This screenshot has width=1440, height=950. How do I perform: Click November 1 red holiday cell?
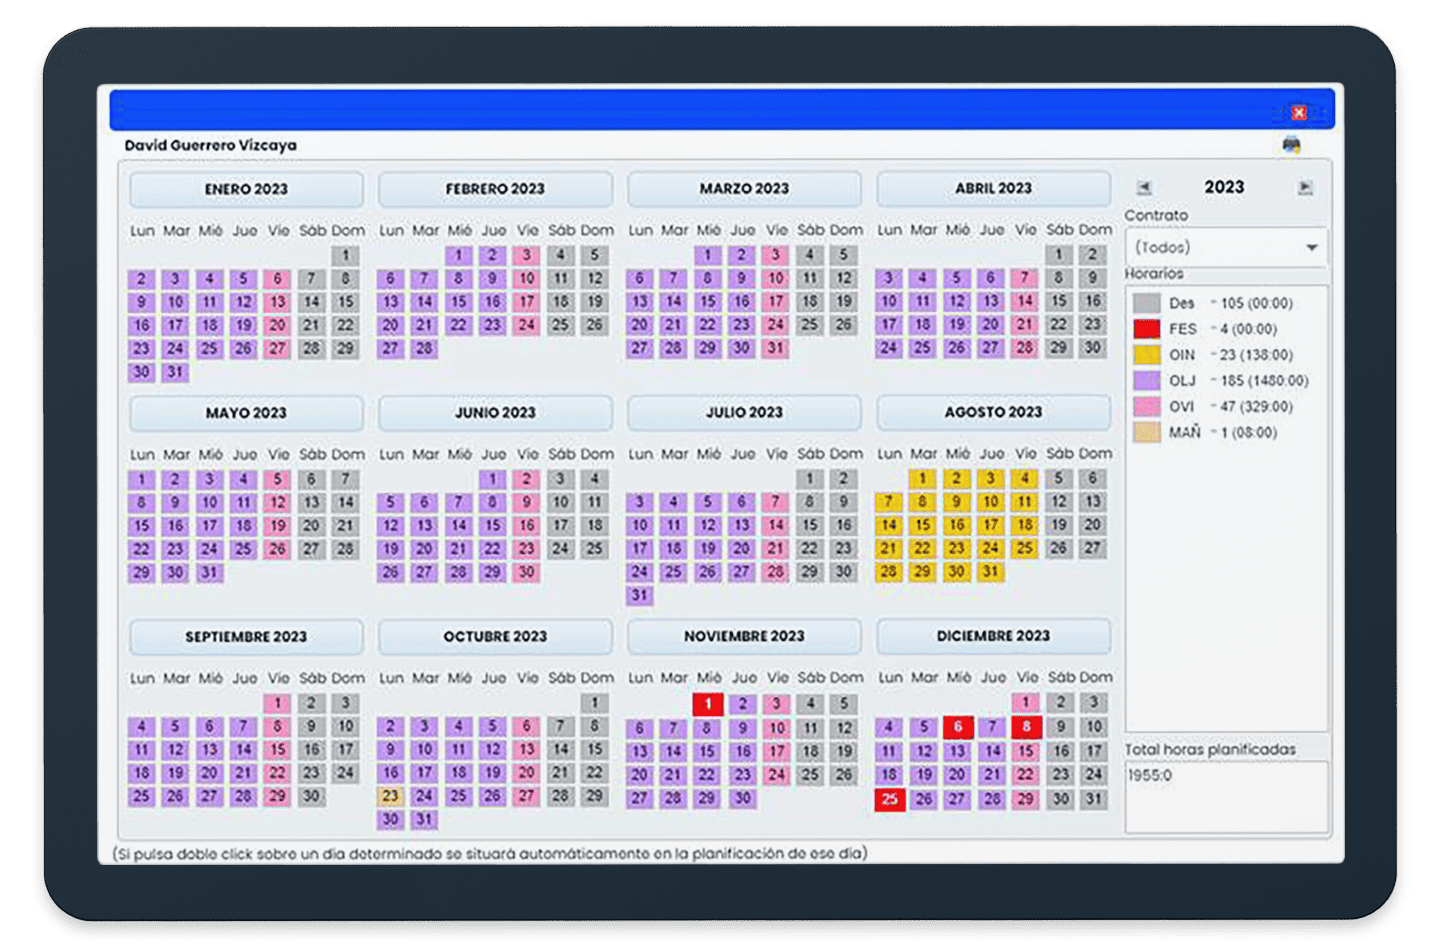pyautogui.click(x=708, y=704)
